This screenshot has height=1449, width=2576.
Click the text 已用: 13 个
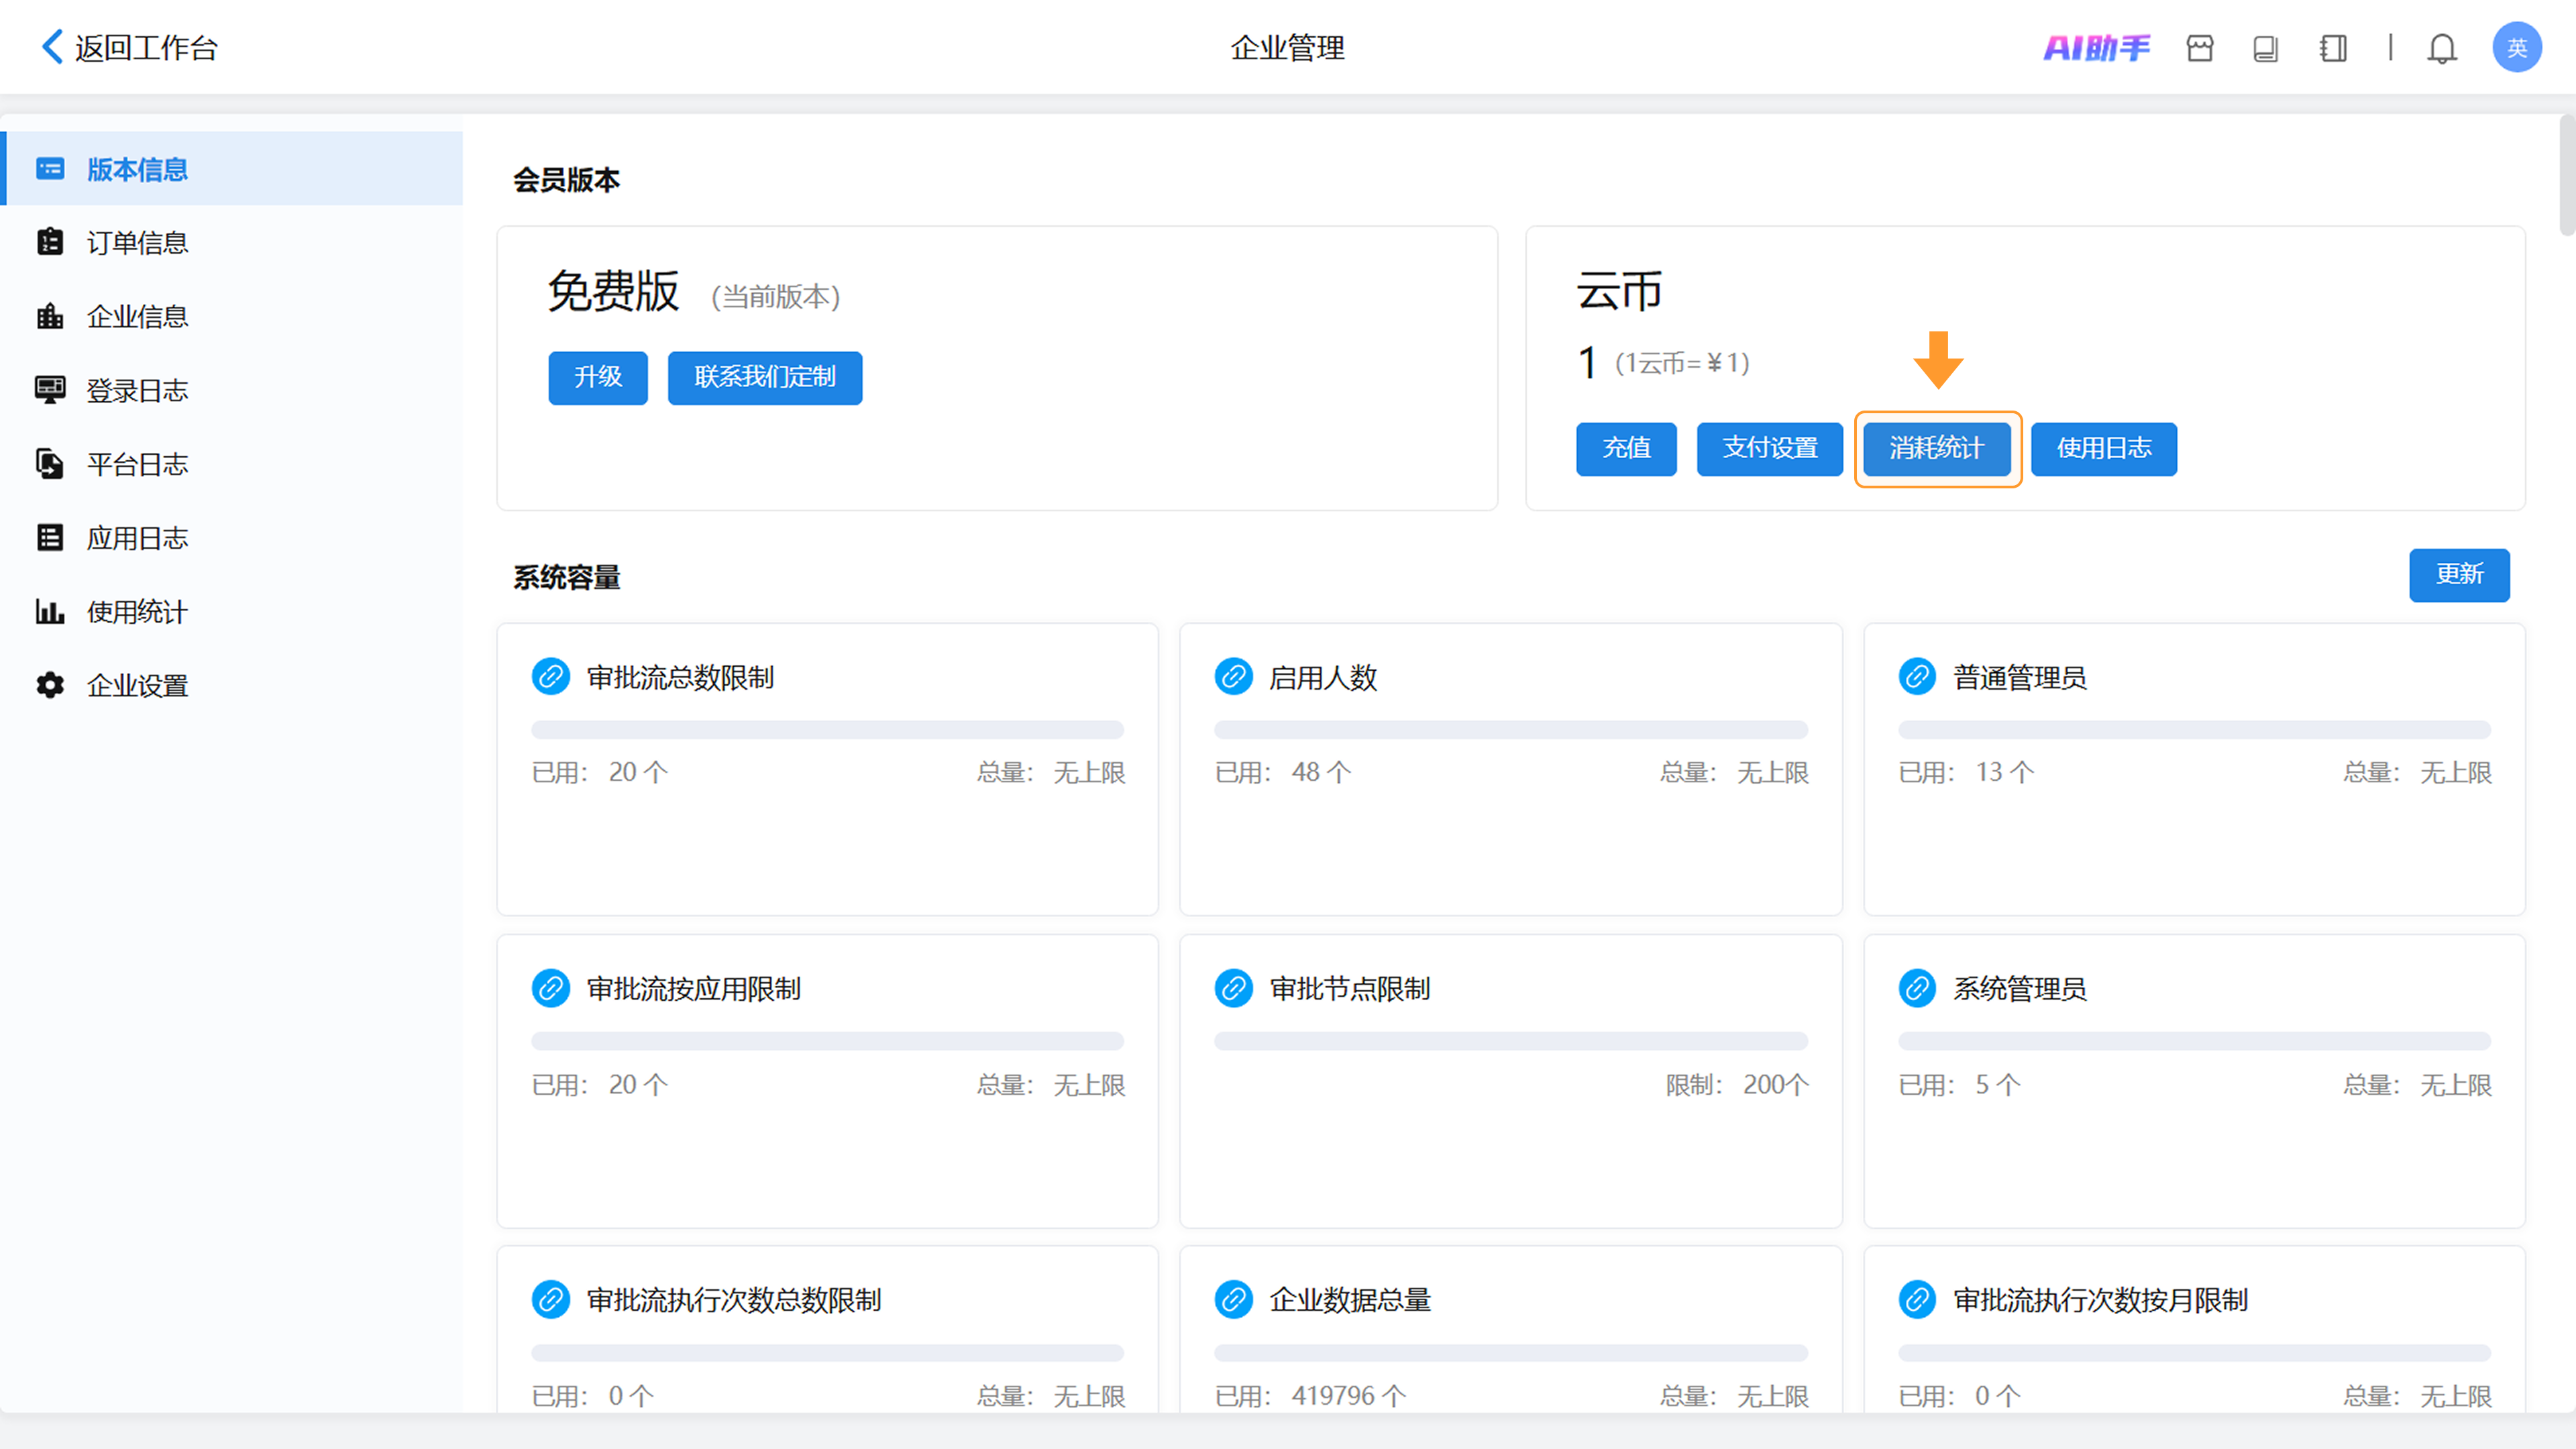[1966, 772]
